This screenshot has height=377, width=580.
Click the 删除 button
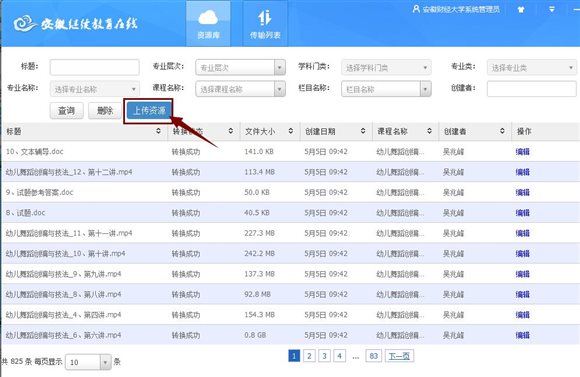tap(105, 111)
